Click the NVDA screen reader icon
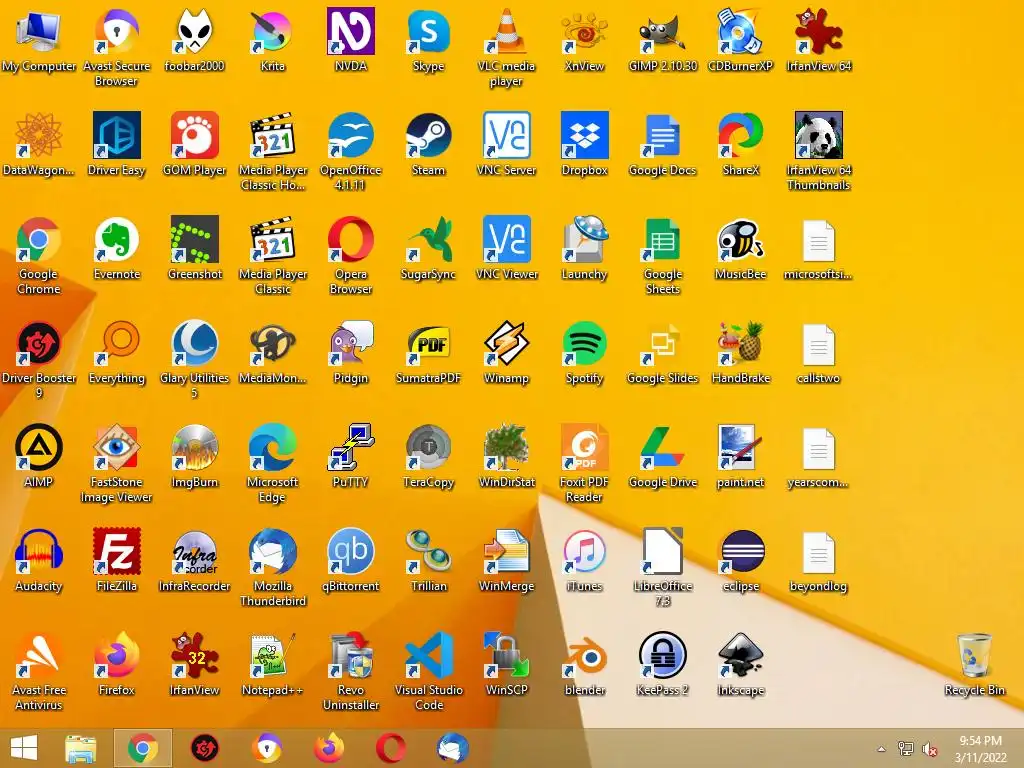The width and height of the screenshot is (1024, 768). pos(351,40)
